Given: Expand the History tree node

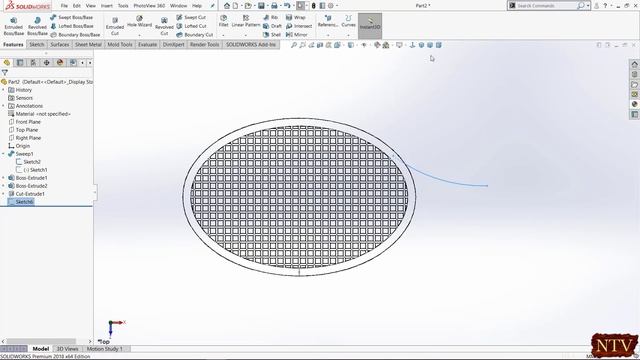Looking at the screenshot, I should point(3,90).
